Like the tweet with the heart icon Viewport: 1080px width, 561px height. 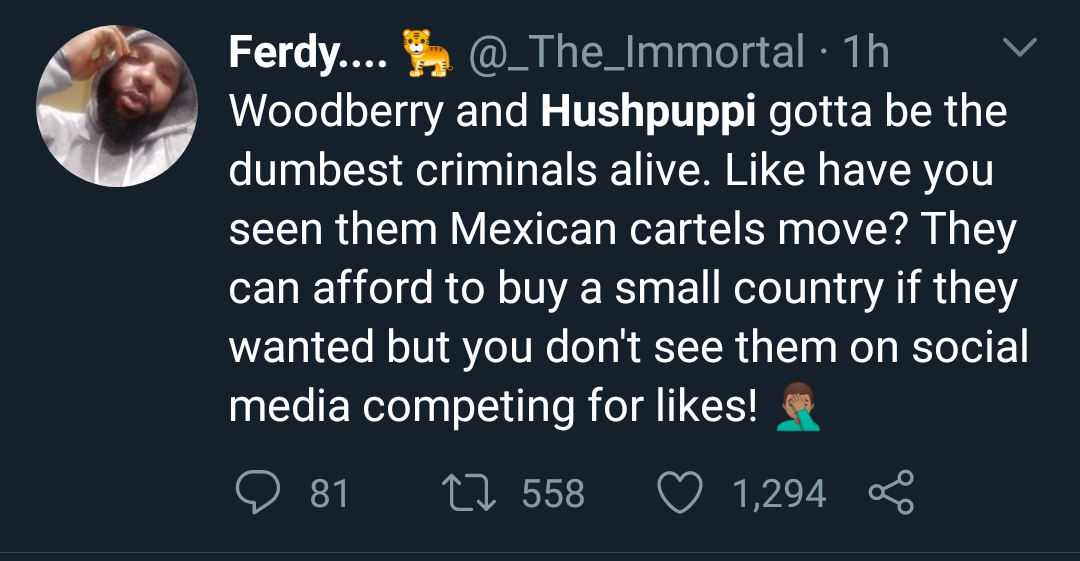tap(681, 493)
